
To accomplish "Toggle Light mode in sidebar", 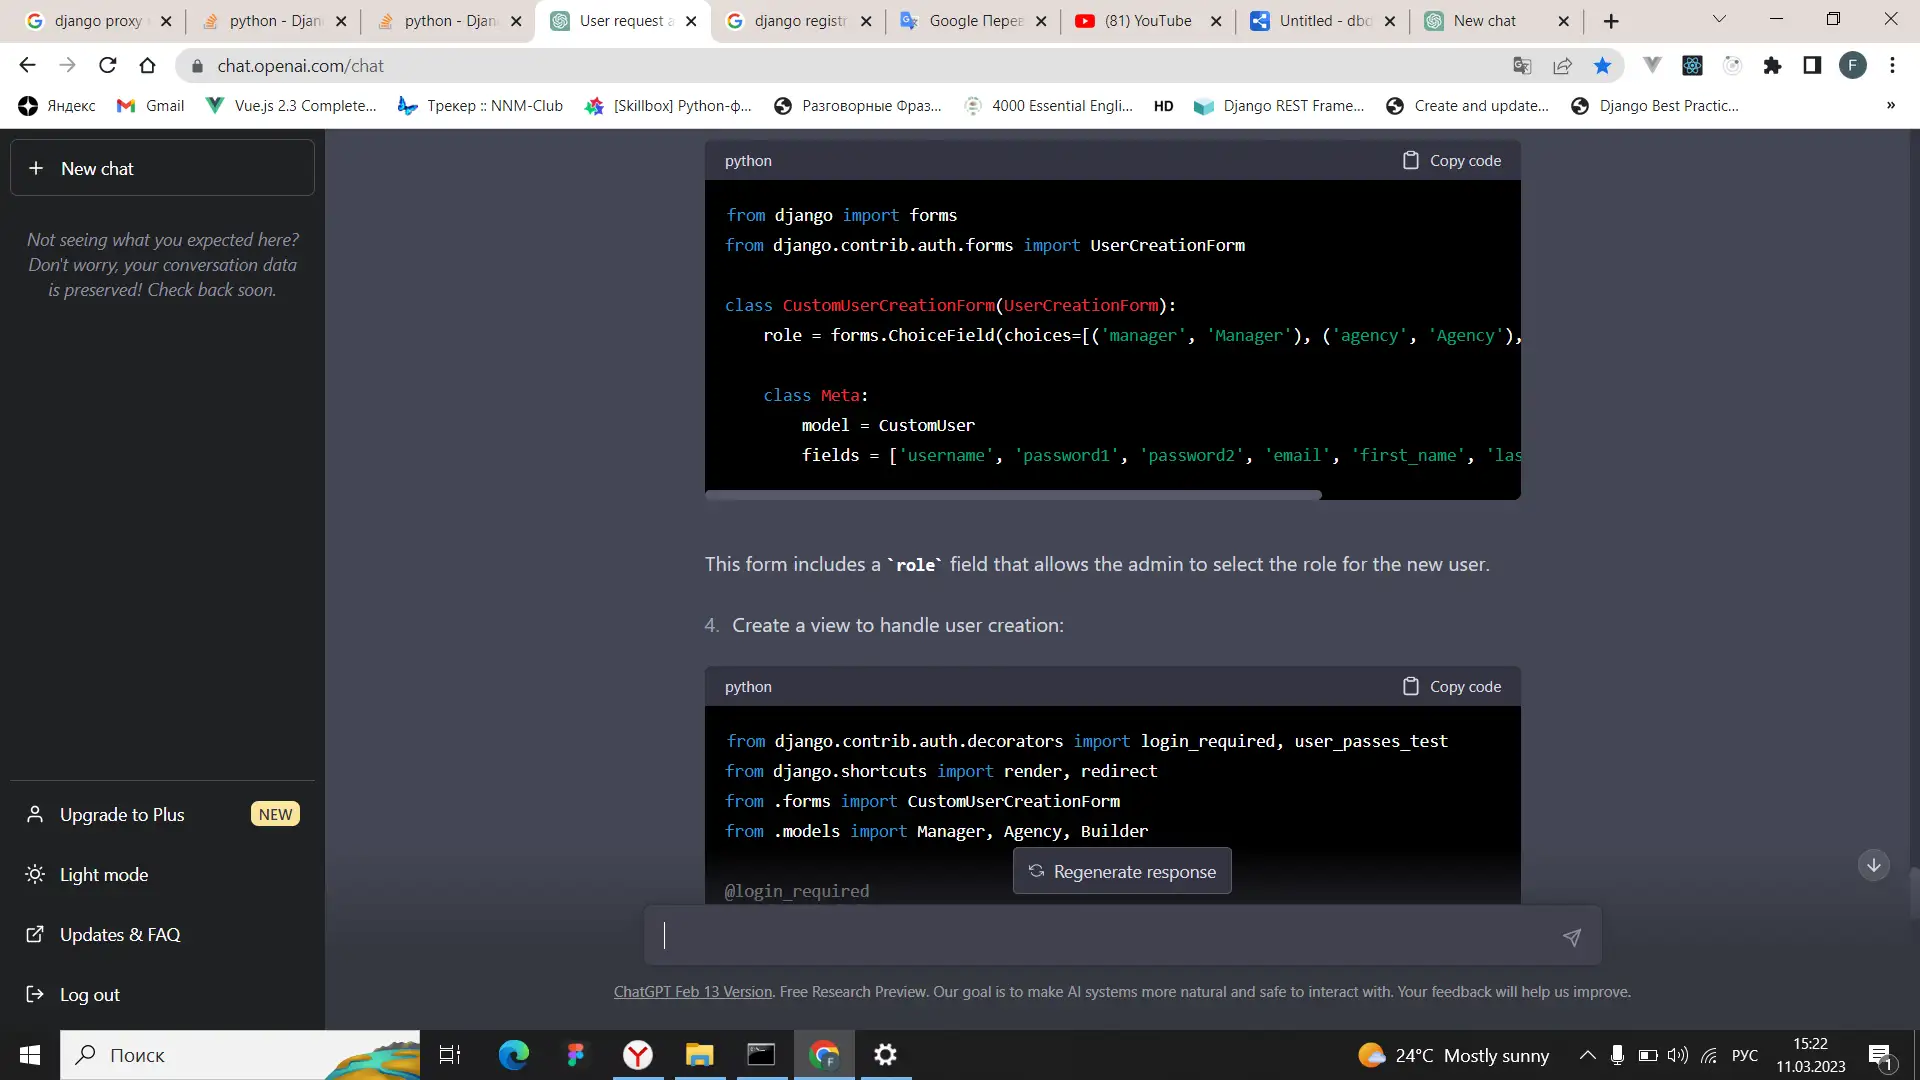I will [104, 875].
